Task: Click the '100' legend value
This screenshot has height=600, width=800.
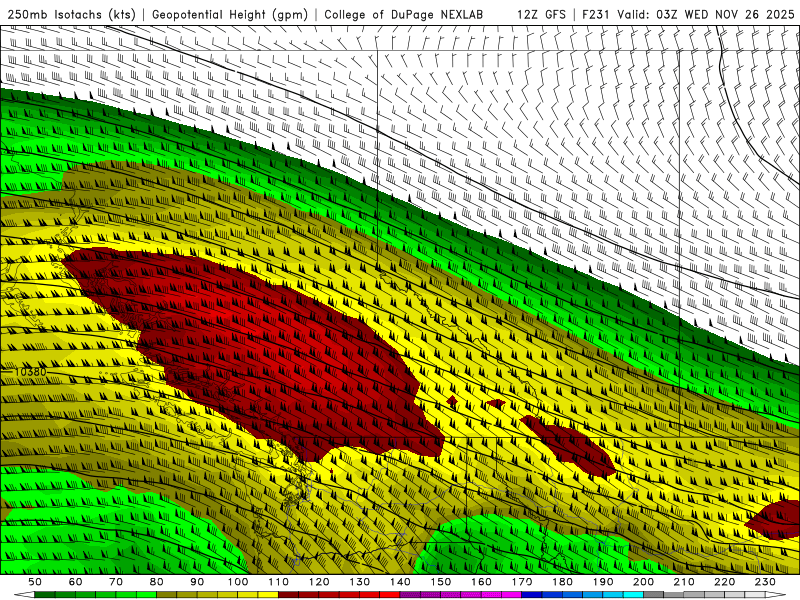Action: click(238, 582)
